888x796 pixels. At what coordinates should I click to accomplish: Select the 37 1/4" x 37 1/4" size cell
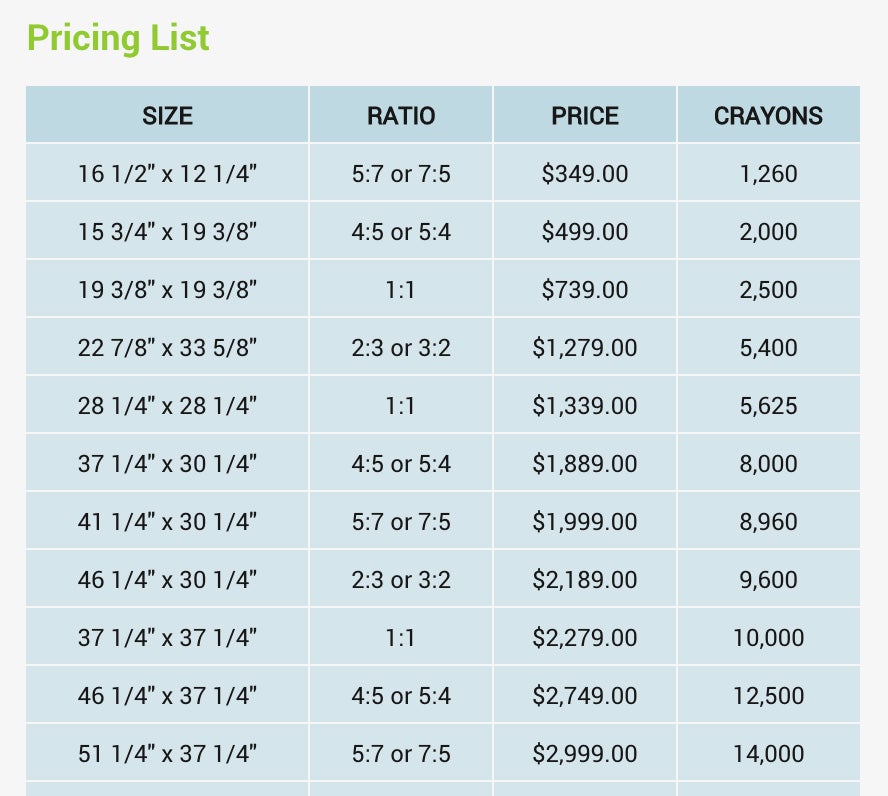[167, 638]
